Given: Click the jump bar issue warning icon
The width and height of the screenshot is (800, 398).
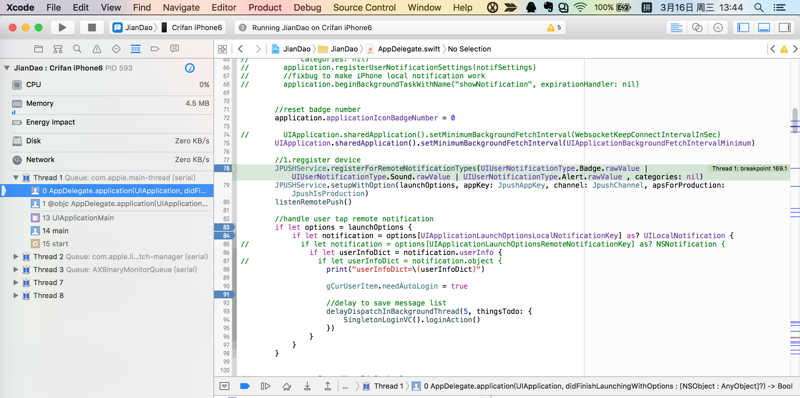Looking at the screenshot, I should [784, 49].
